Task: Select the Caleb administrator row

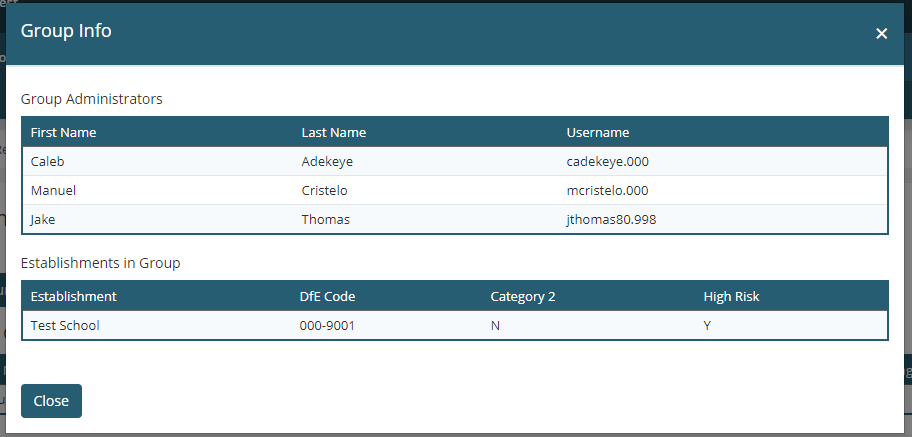Action: pos(47,161)
